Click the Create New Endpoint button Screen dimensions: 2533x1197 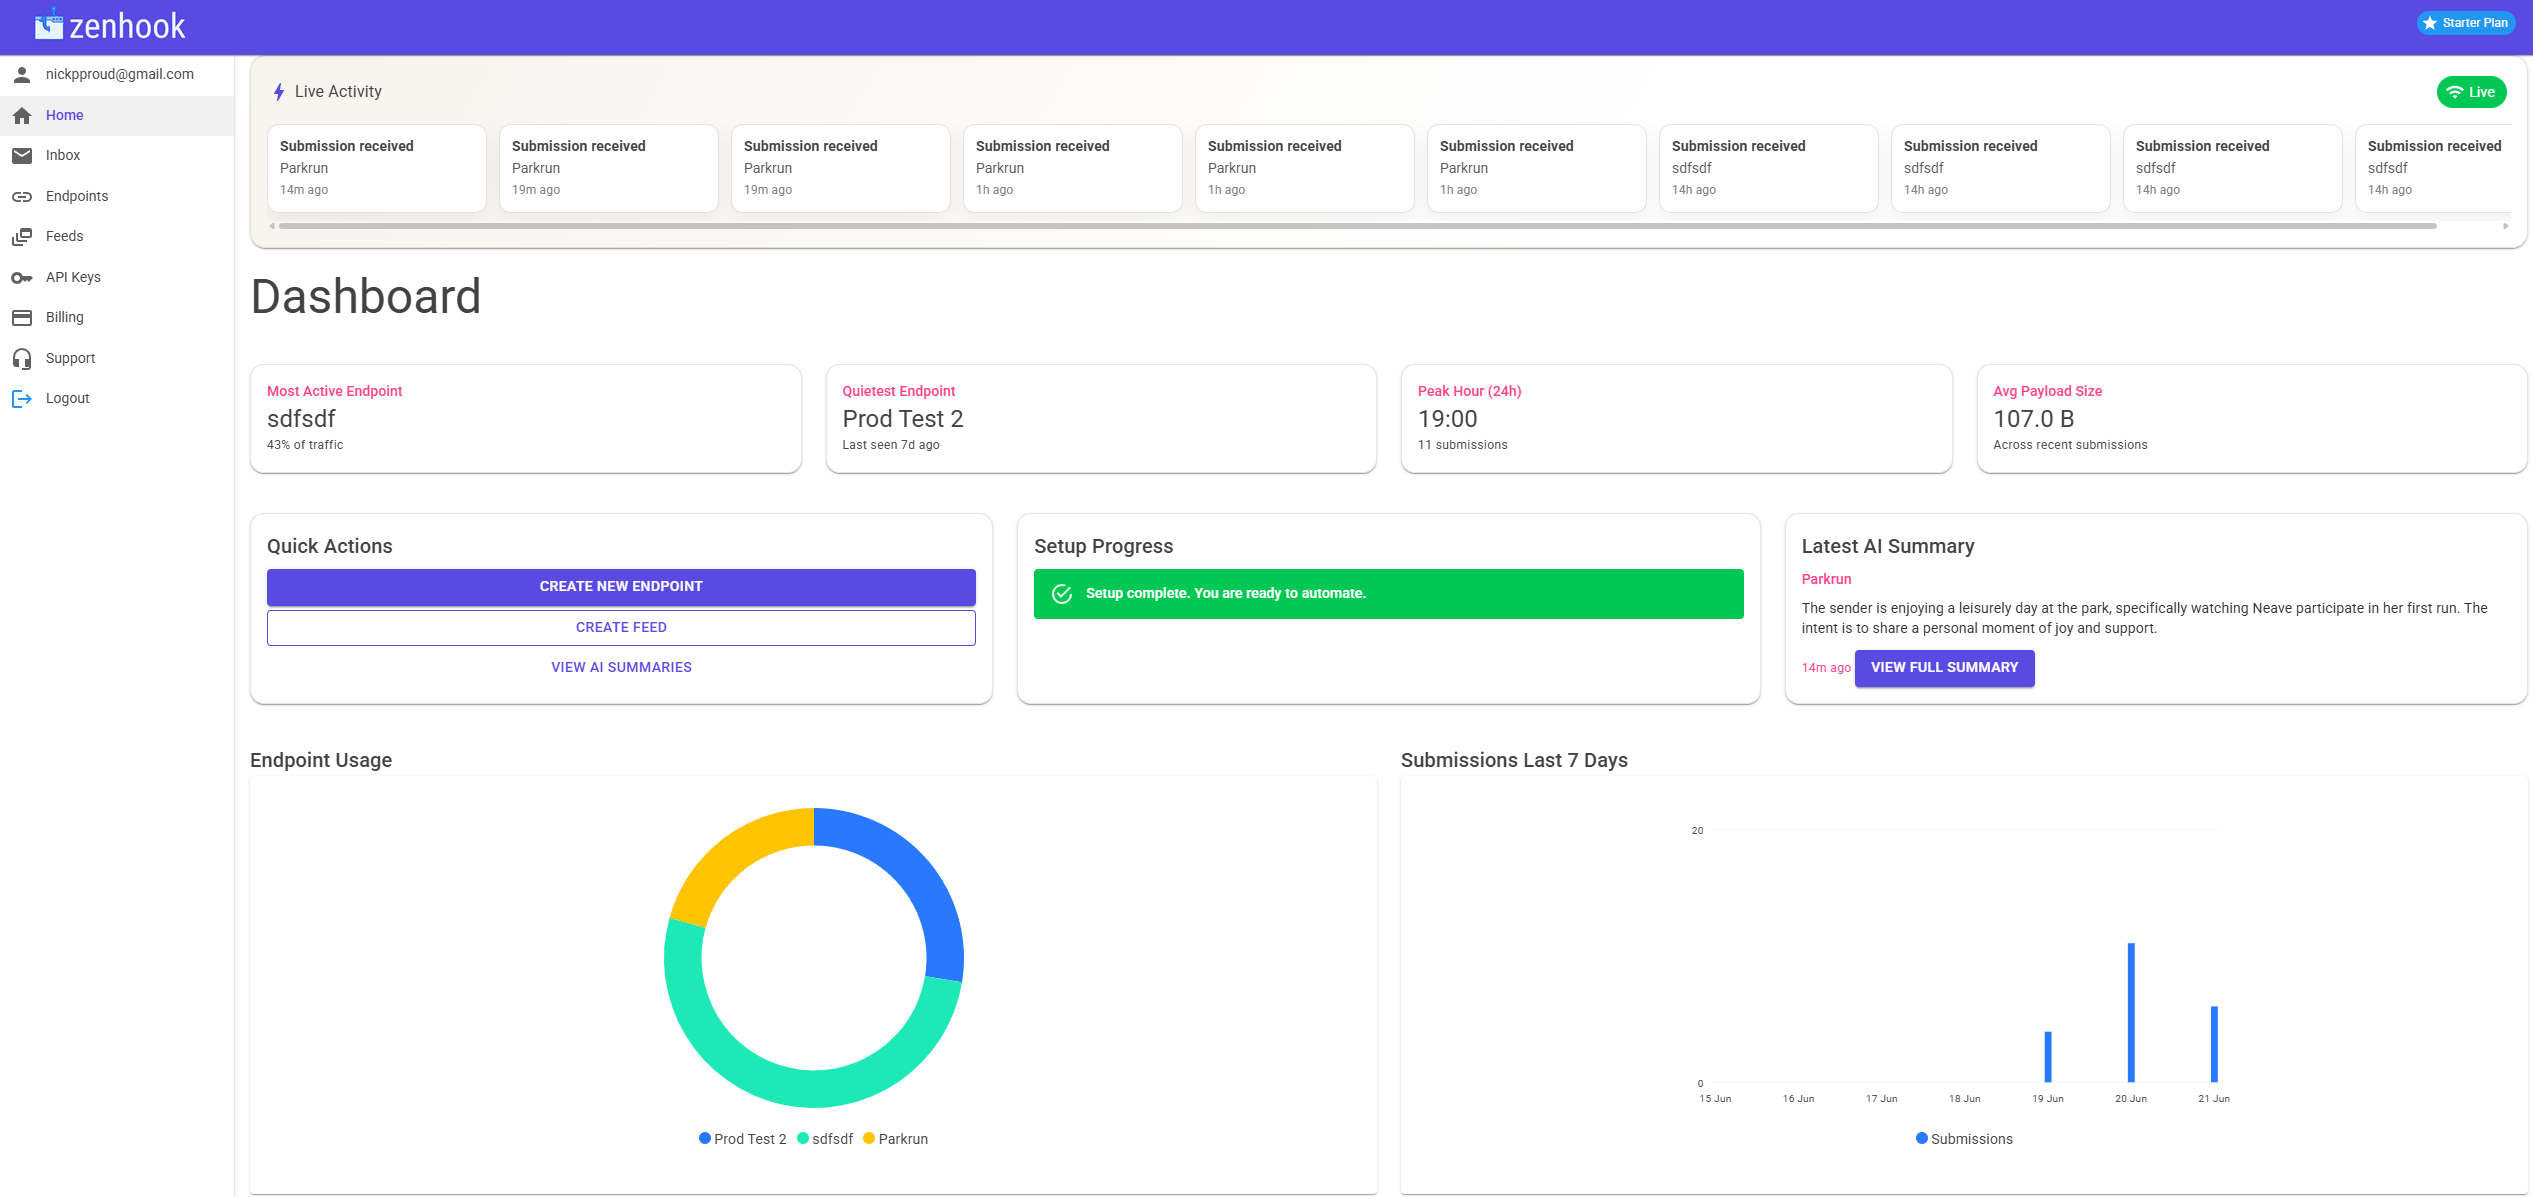pyautogui.click(x=621, y=587)
